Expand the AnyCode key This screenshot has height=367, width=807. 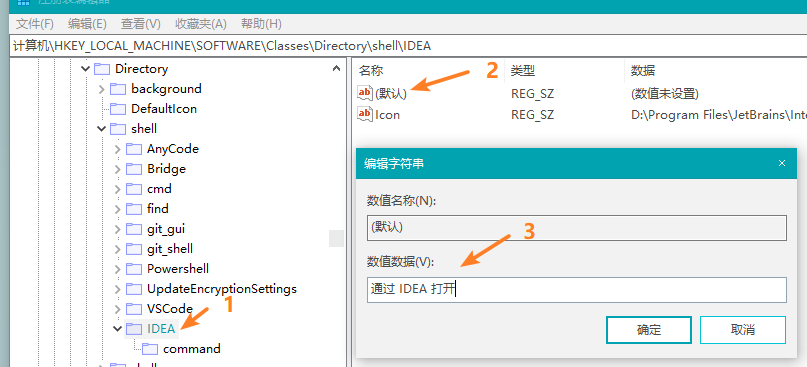(x=117, y=149)
